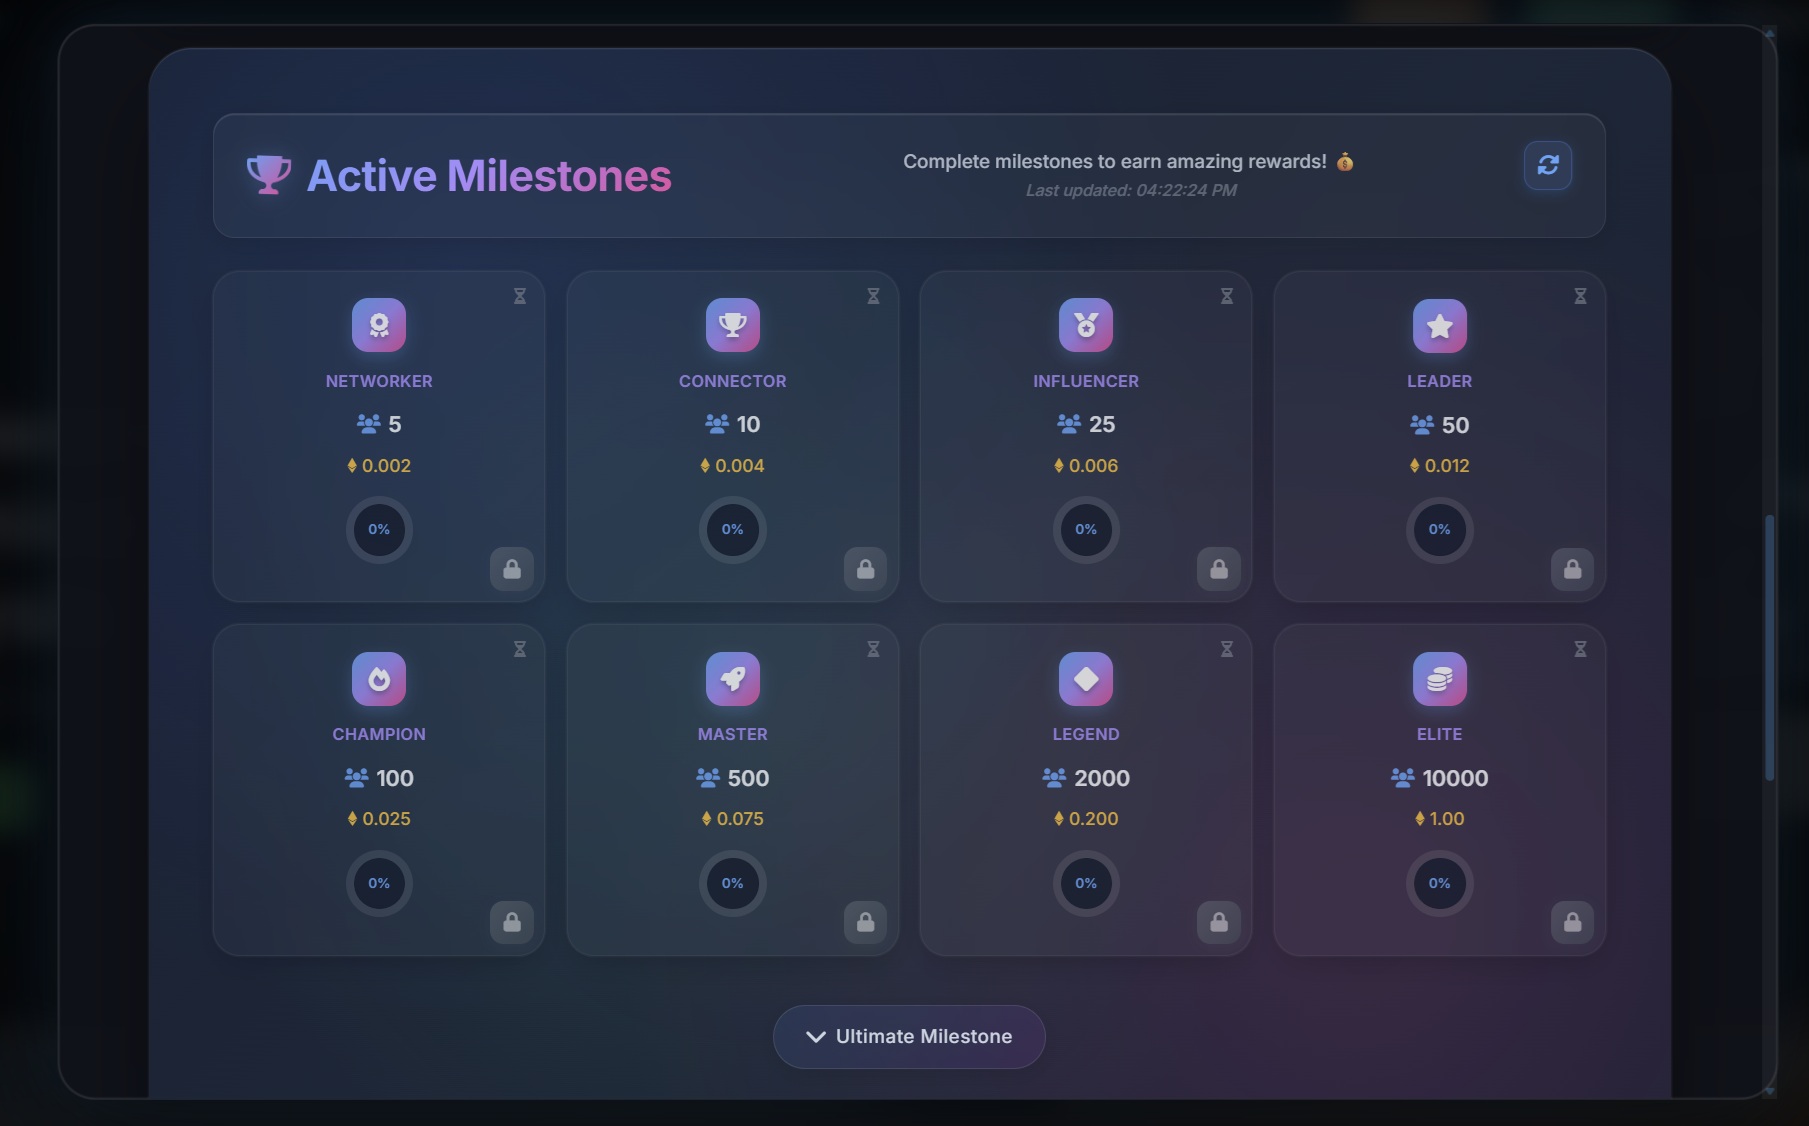The width and height of the screenshot is (1809, 1126).
Task: Click the hourglass icon on Leader card
Action: (1580, 296)
